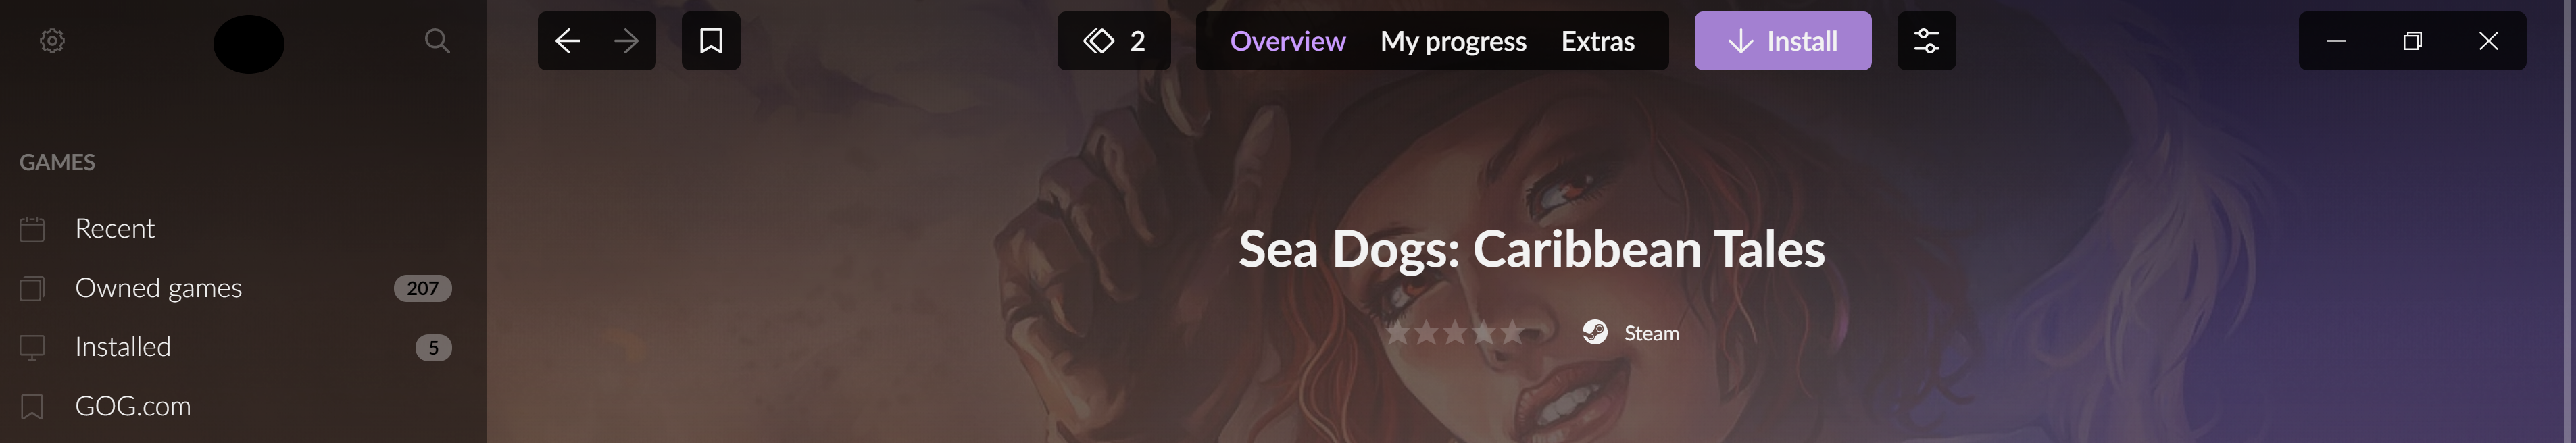Screen dimensions: 2576x443
Task: Bookmark this game with the bookmark icon
Action: [x=711, y=41]
